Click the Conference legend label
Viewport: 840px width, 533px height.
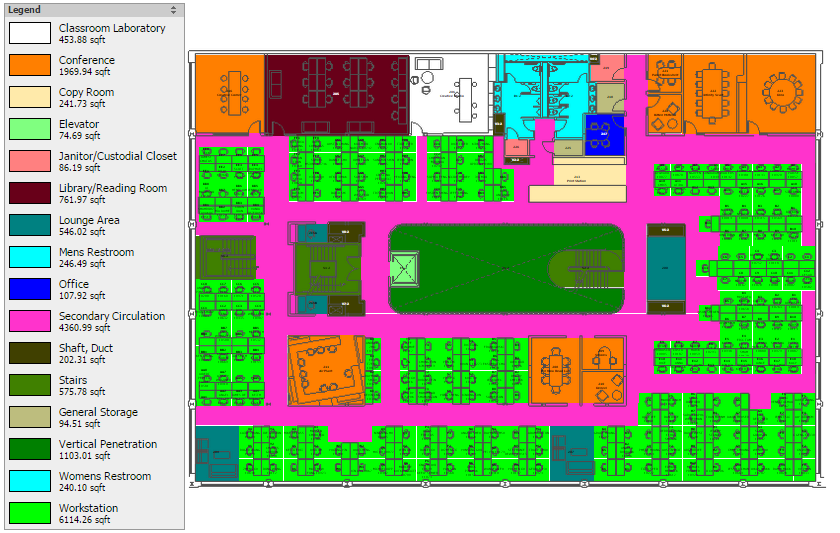(87, 60)
